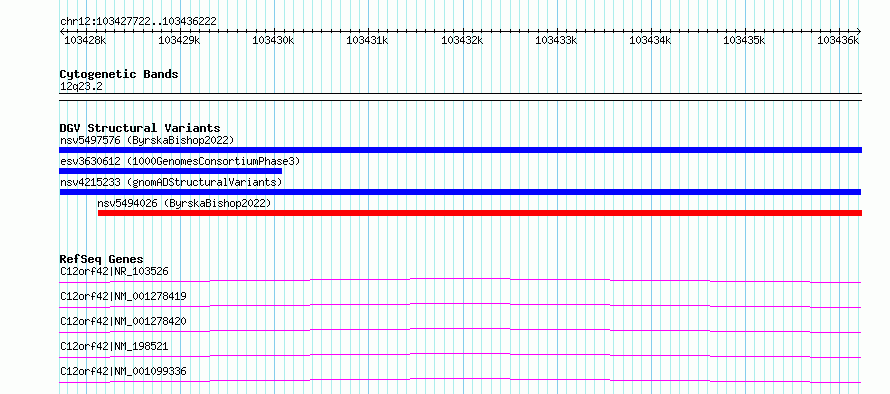Select the DGV Structural Variants track title
The width and height of the screenshot is (890, 394).
(x=140, y=128)
